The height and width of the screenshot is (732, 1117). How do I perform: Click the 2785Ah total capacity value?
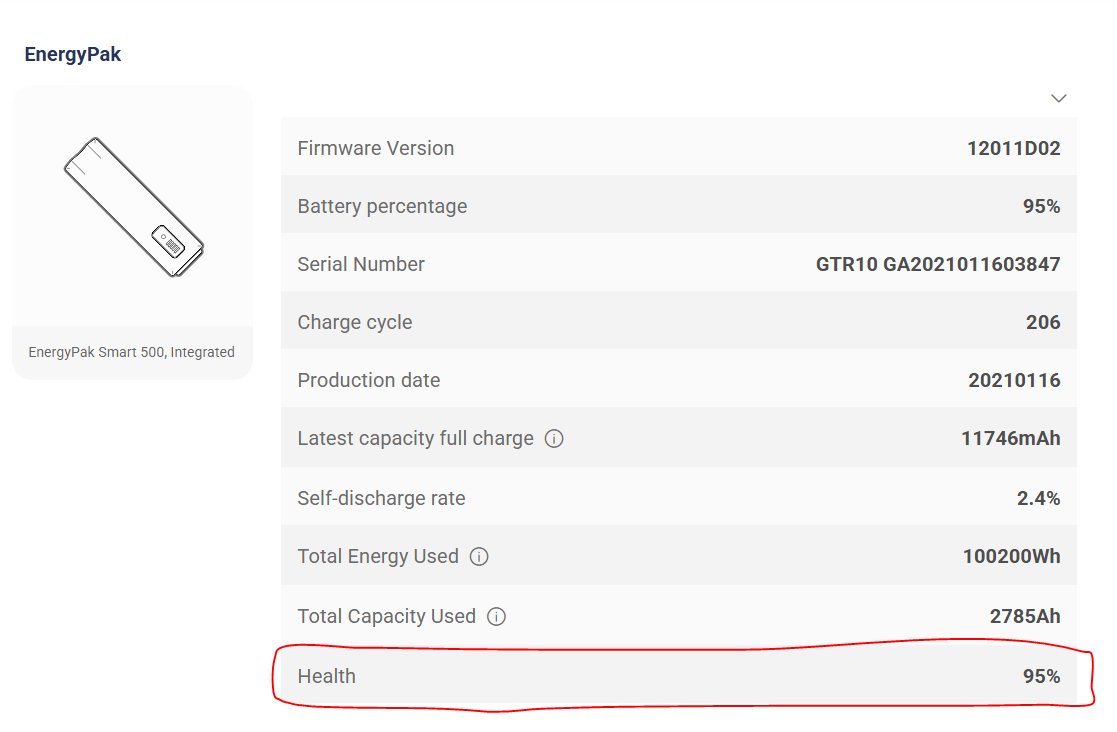tap(1024, 616)
